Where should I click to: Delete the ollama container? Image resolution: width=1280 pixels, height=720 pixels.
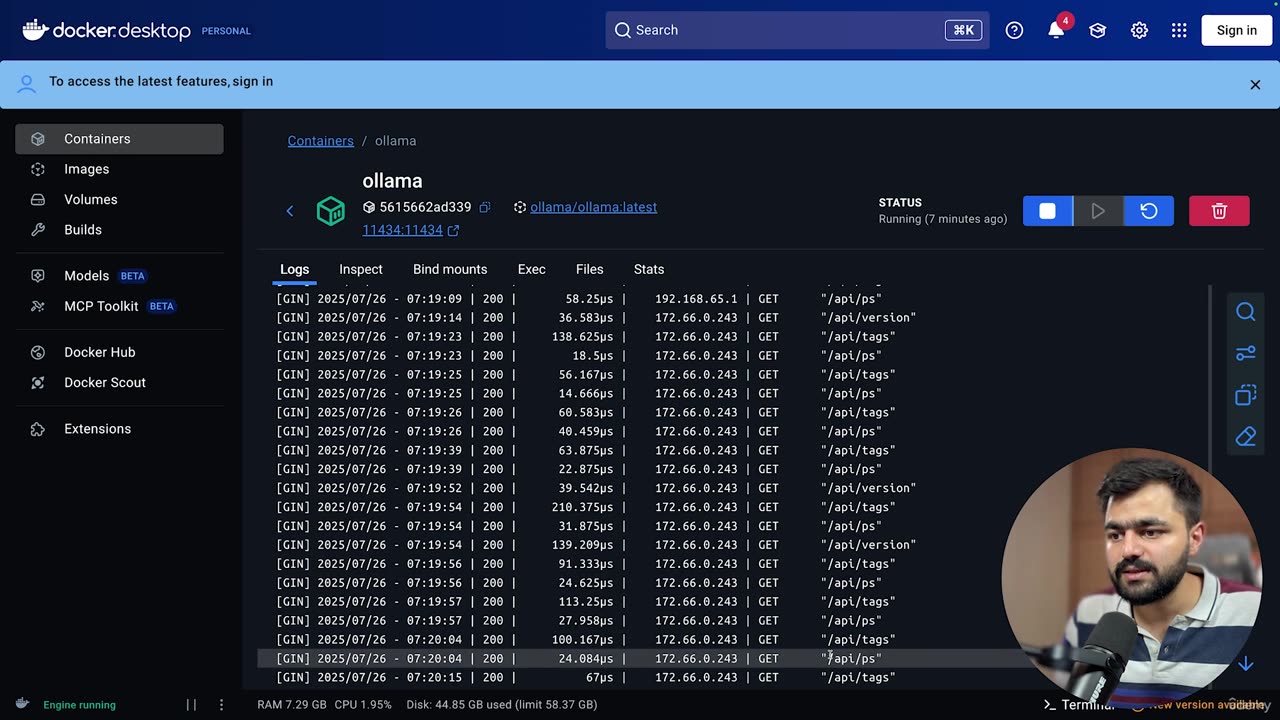(1219, 211)
